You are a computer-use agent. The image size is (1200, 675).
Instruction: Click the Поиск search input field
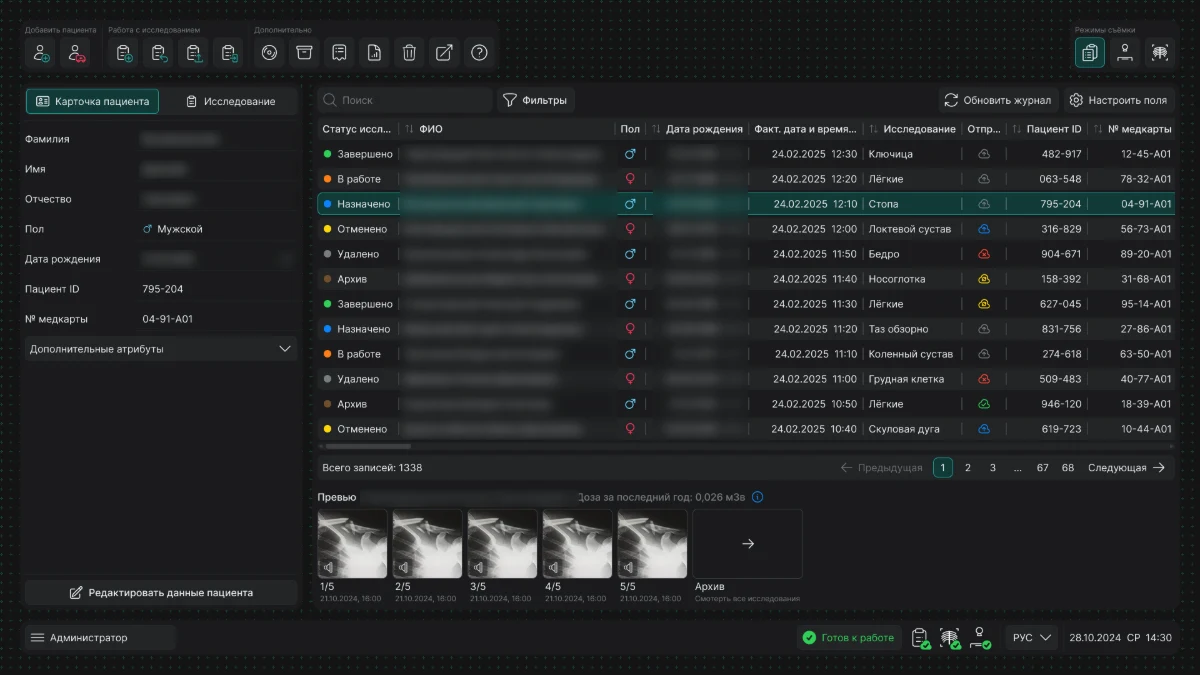coord(406,100)
